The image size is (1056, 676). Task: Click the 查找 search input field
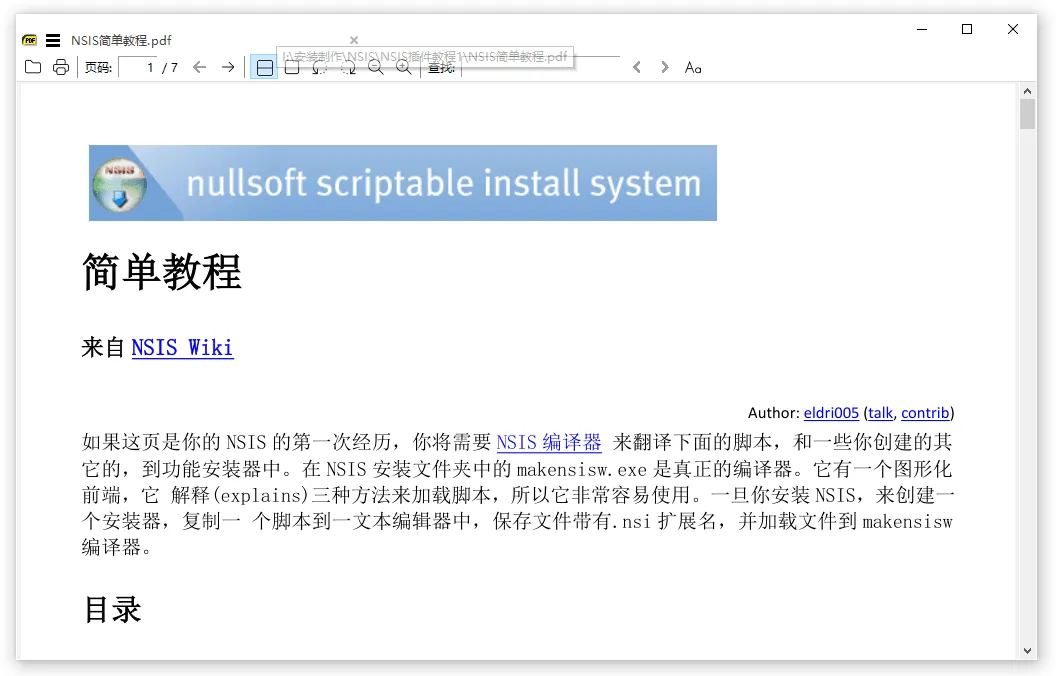(x=540, y=67)
